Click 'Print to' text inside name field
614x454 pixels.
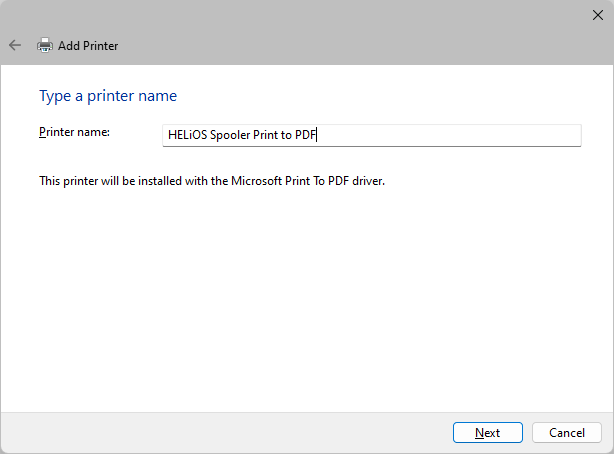273,135
